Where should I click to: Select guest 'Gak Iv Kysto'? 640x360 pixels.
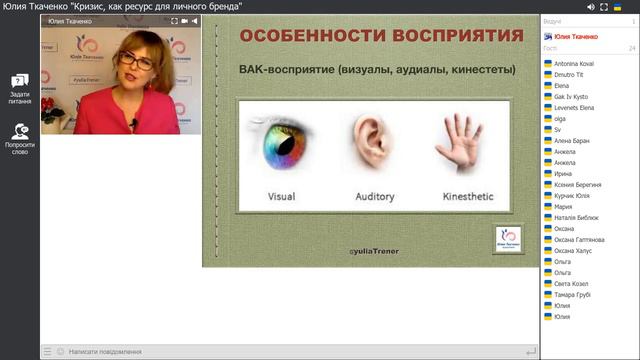pyautogui.click(x=571, y=97)
